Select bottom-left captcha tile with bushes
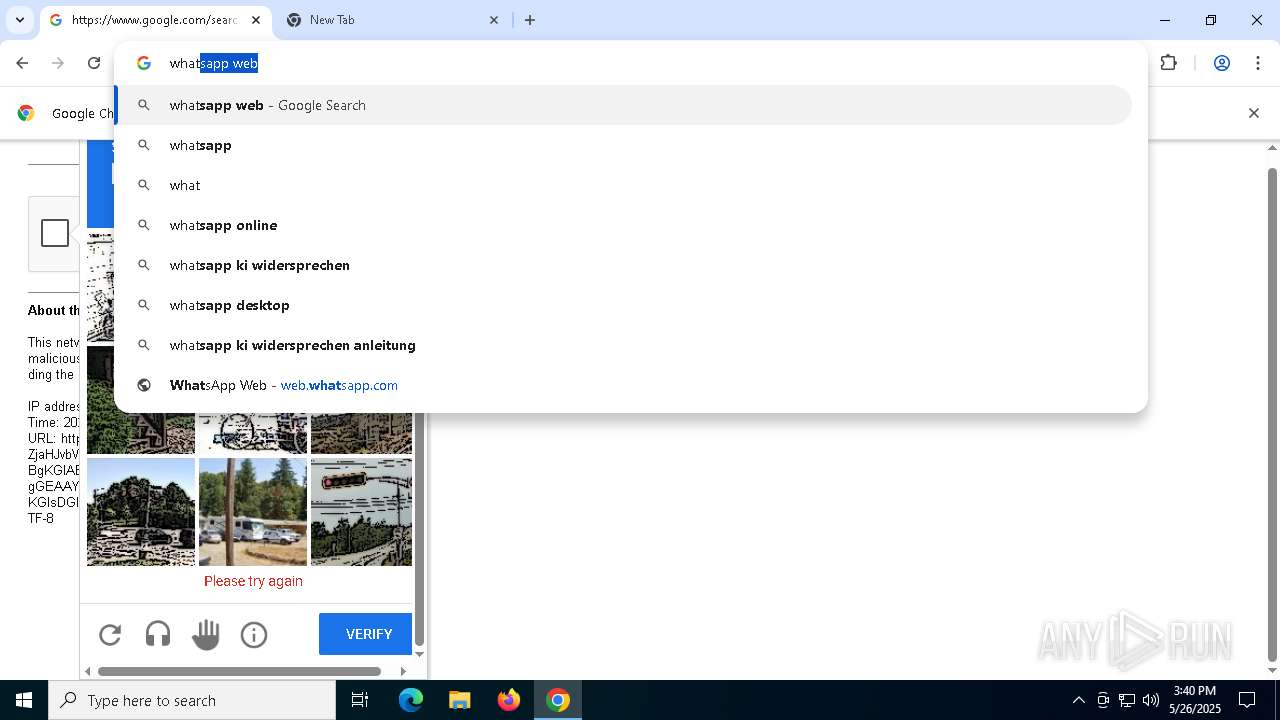Image resolution: width=1280 pixels, height=720 pixels. (141, 512)
